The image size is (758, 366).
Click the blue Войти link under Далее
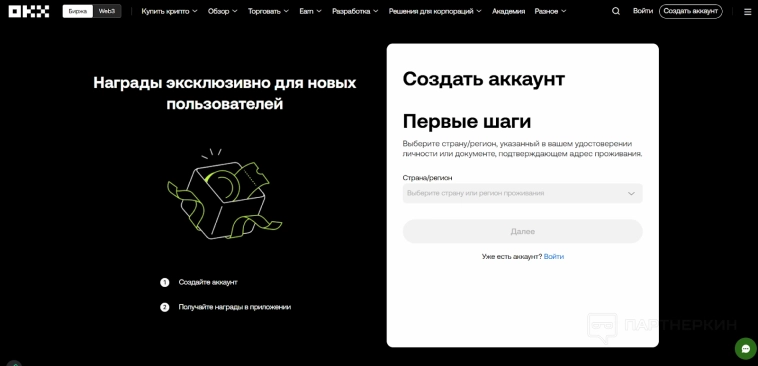pos(554,256)
